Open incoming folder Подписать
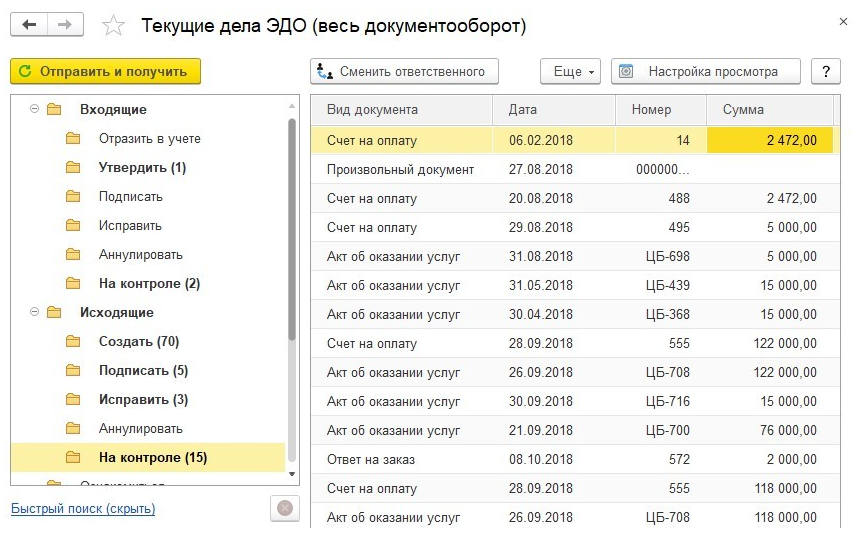Image resolution: width=857 pixels, height=548 pixels. point(131,197)
